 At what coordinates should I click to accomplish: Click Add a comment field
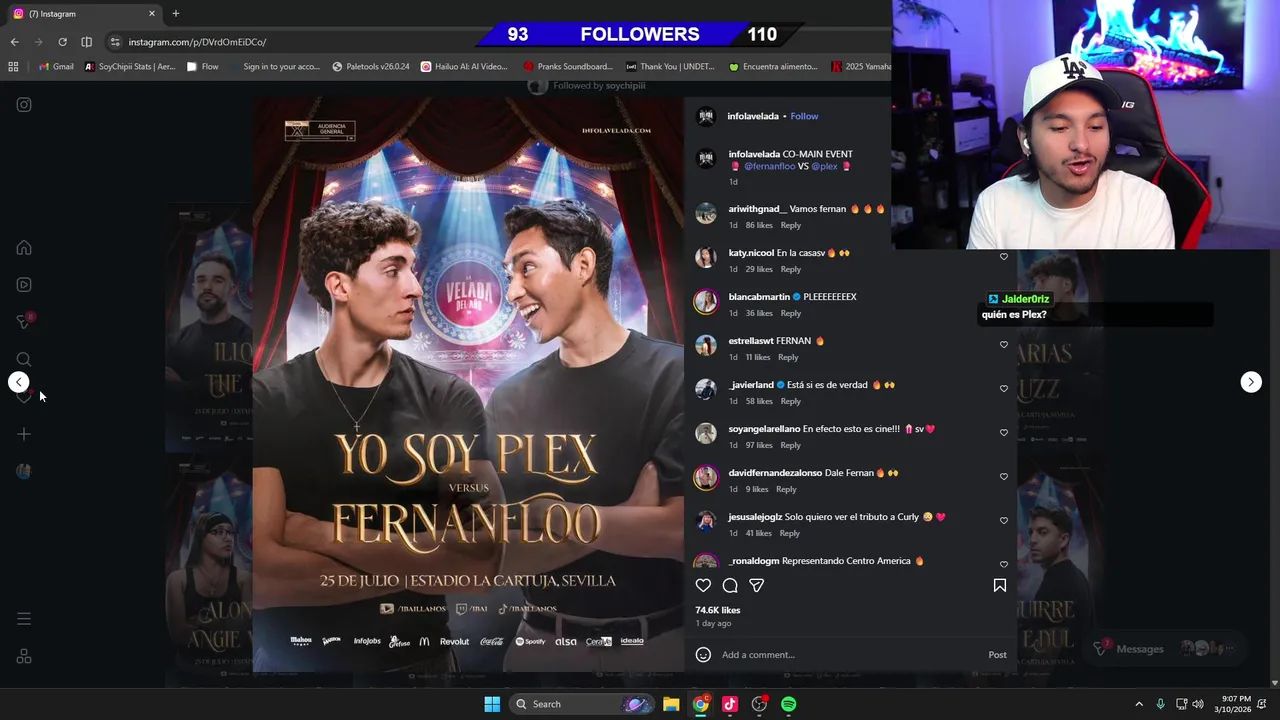(x=850, y=655)
